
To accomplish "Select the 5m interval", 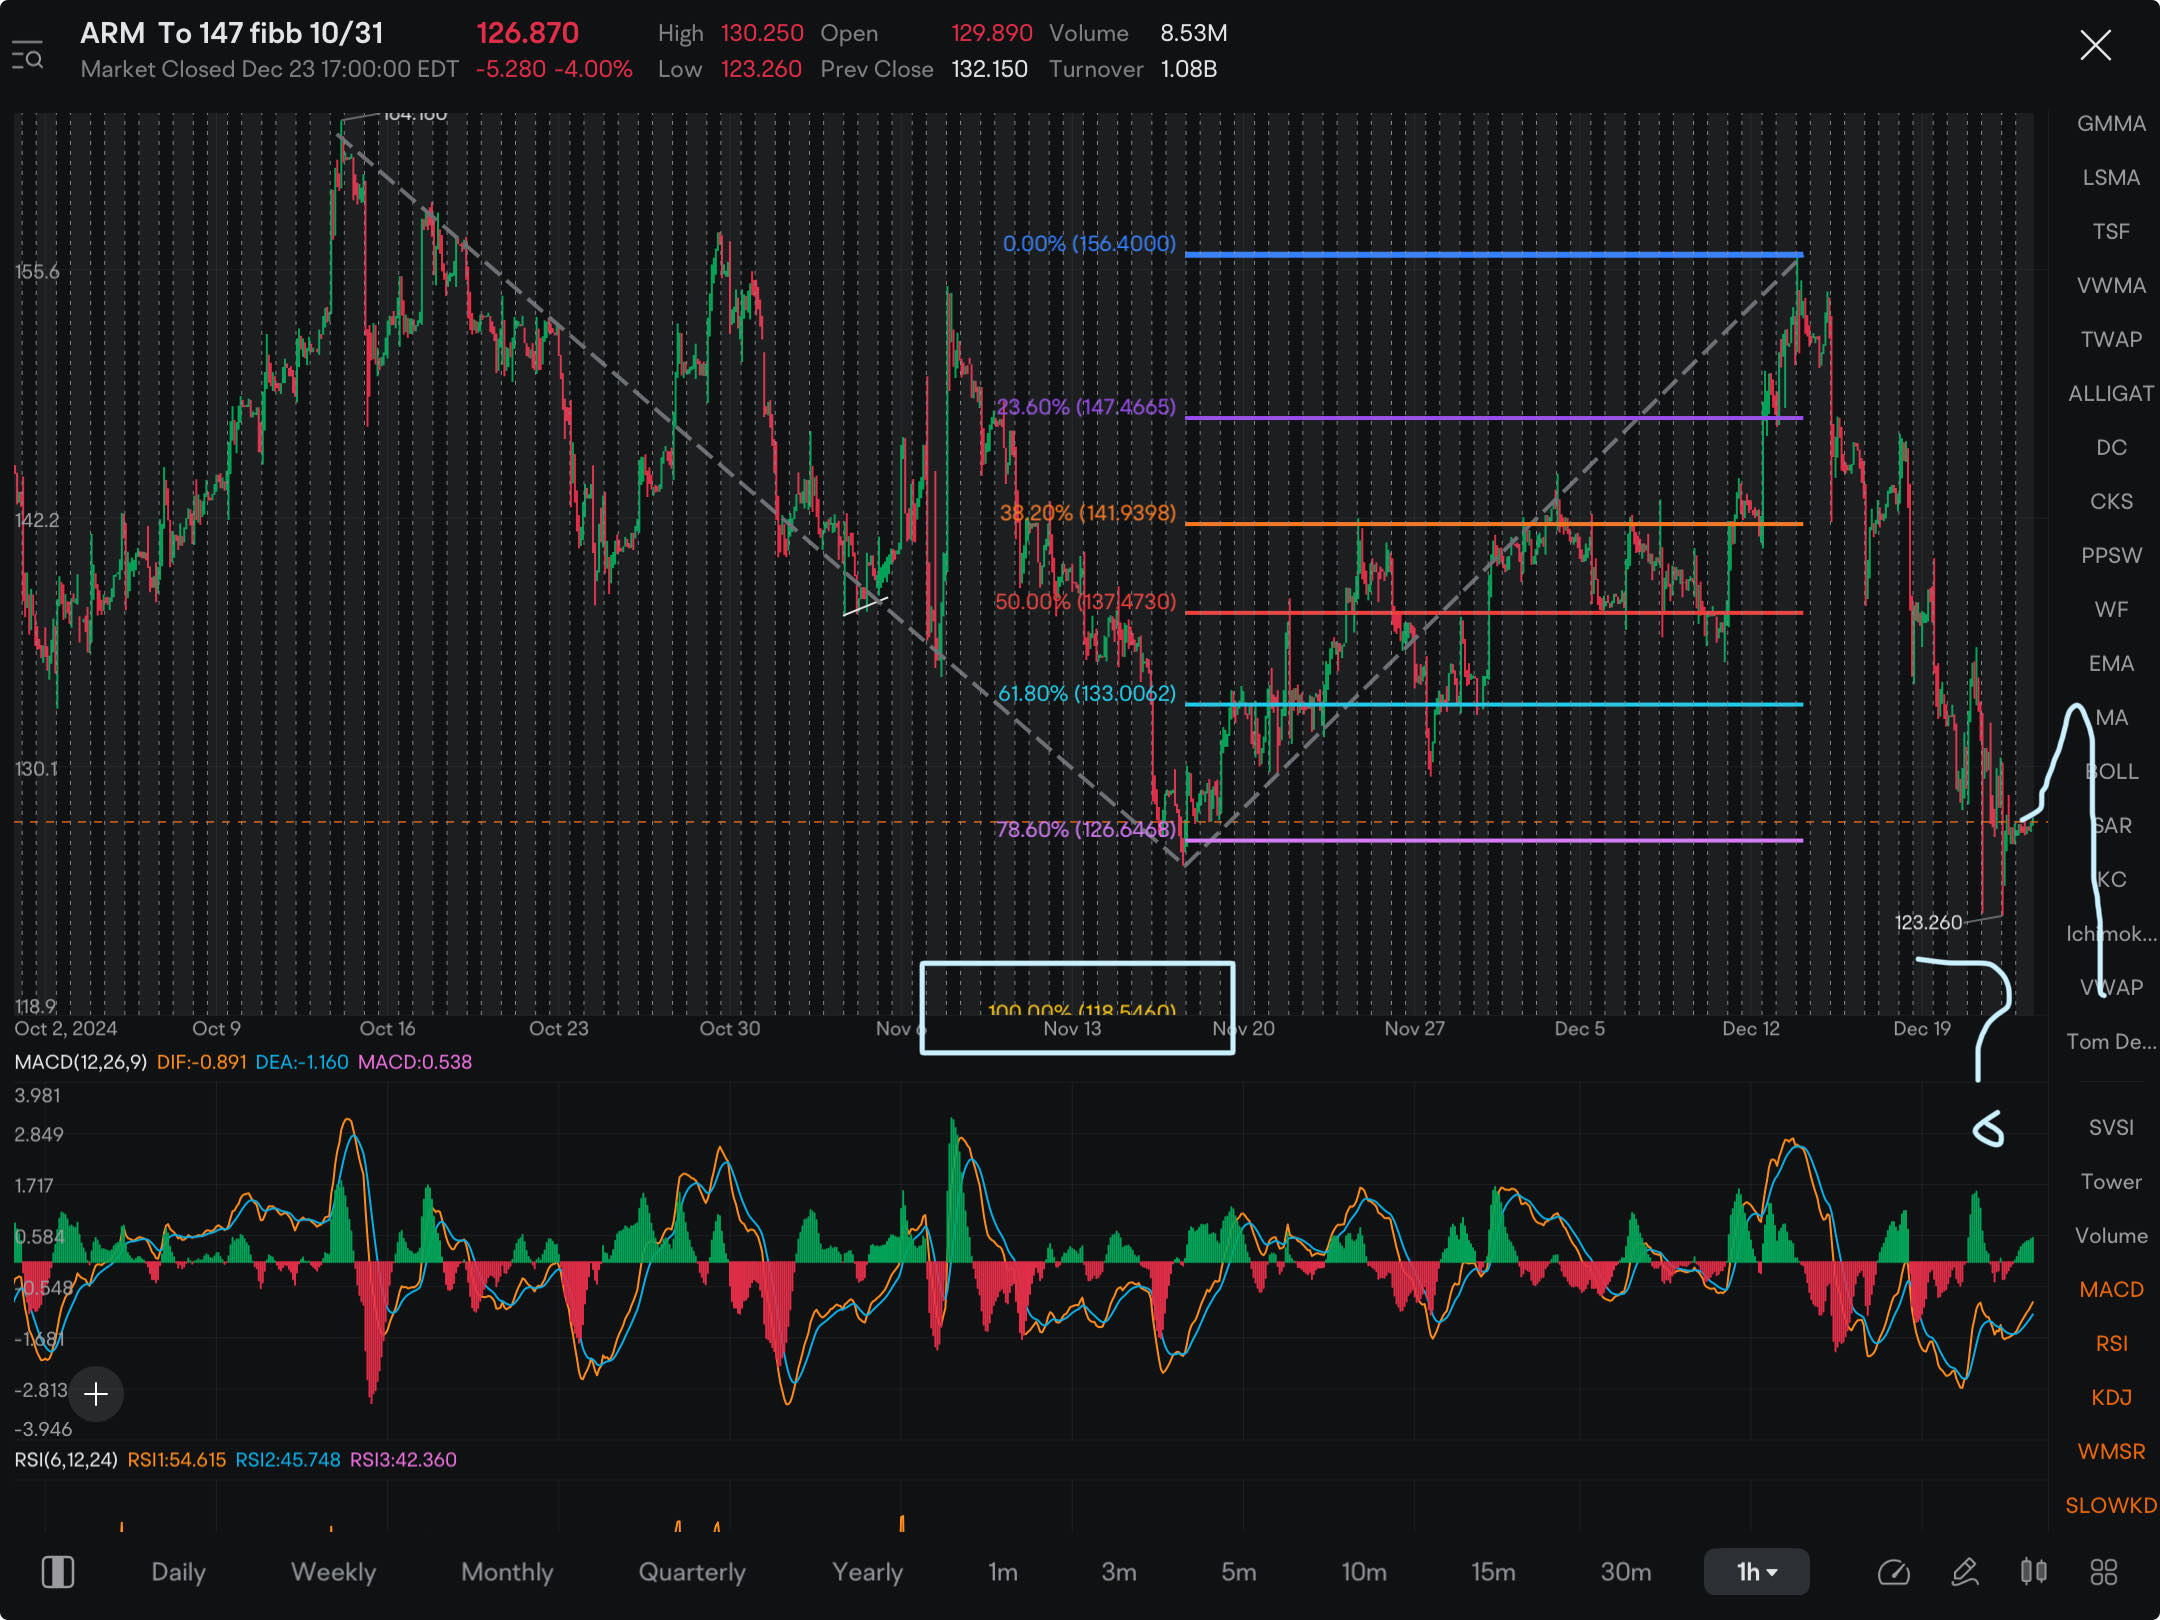I will pos(1238,1572).
